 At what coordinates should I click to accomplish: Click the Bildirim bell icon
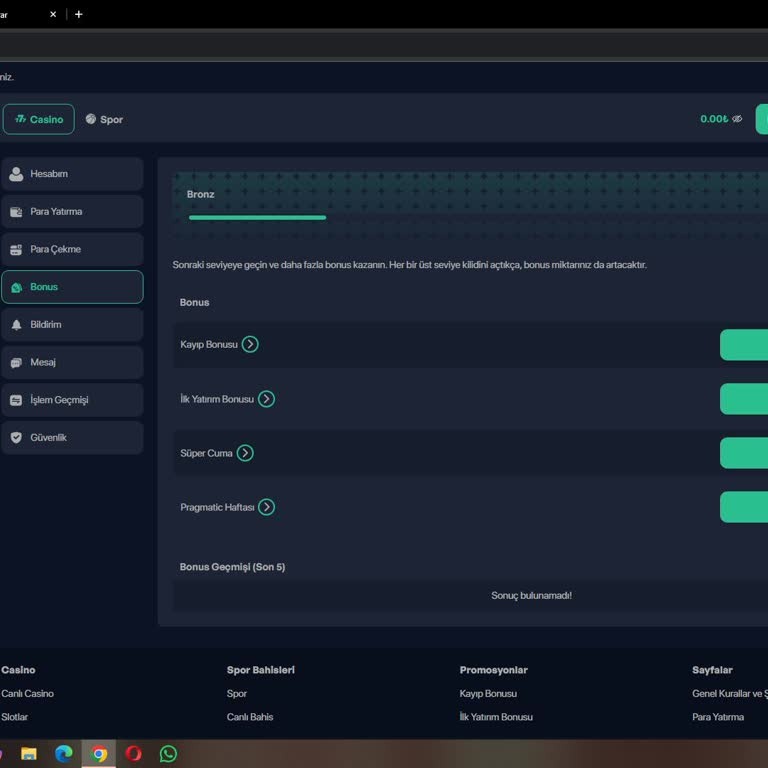(x=16, y=325)
